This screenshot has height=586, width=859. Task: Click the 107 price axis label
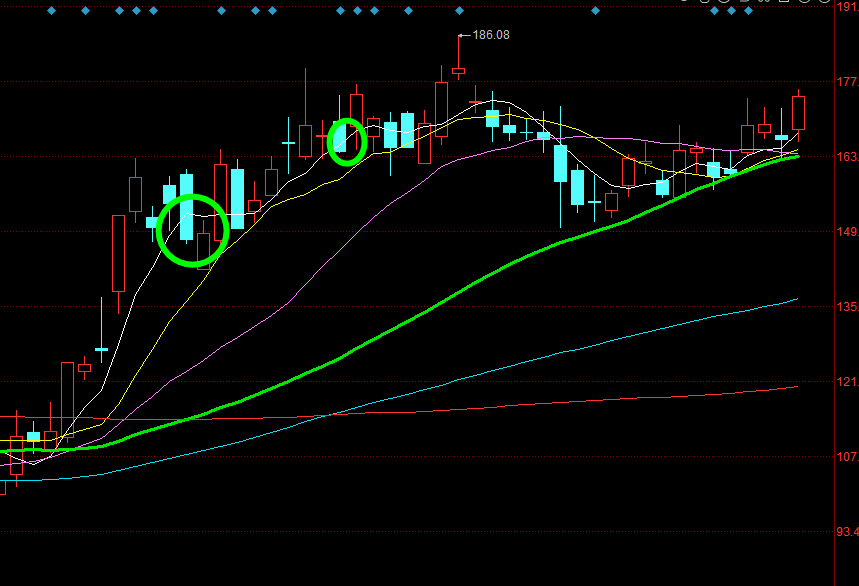tap(847, 457)
